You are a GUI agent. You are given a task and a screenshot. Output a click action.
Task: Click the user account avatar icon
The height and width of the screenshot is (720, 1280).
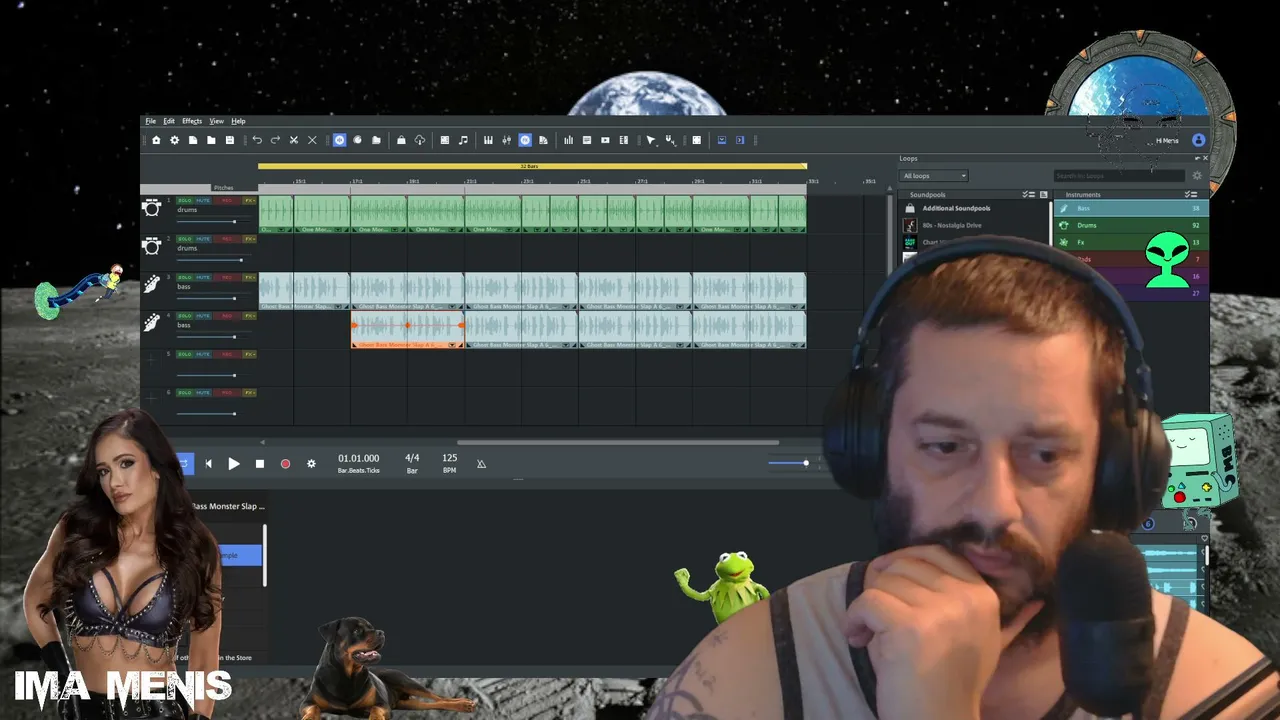click(x=1198, y=140)
